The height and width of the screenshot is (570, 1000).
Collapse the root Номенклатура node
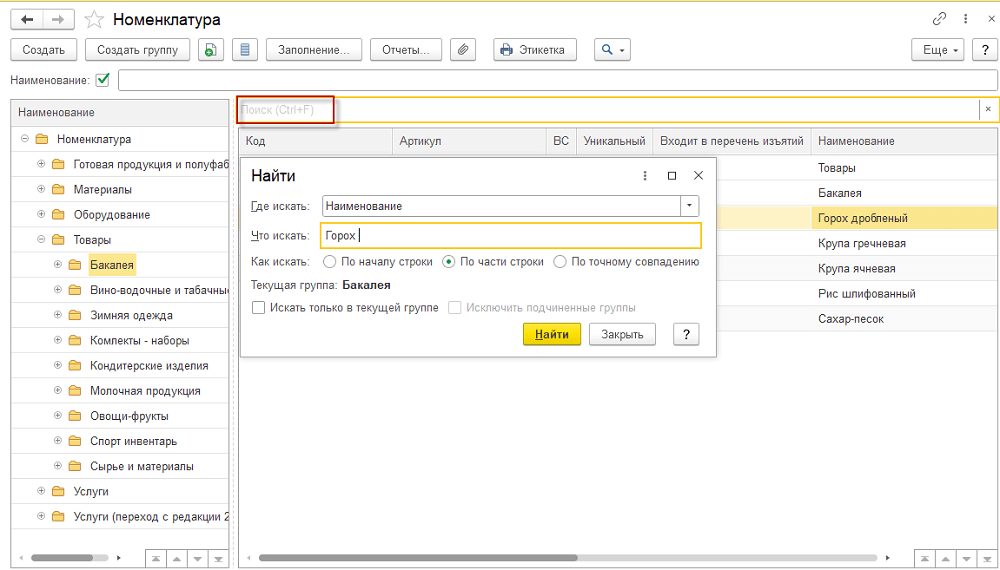[x=25, y=138]
